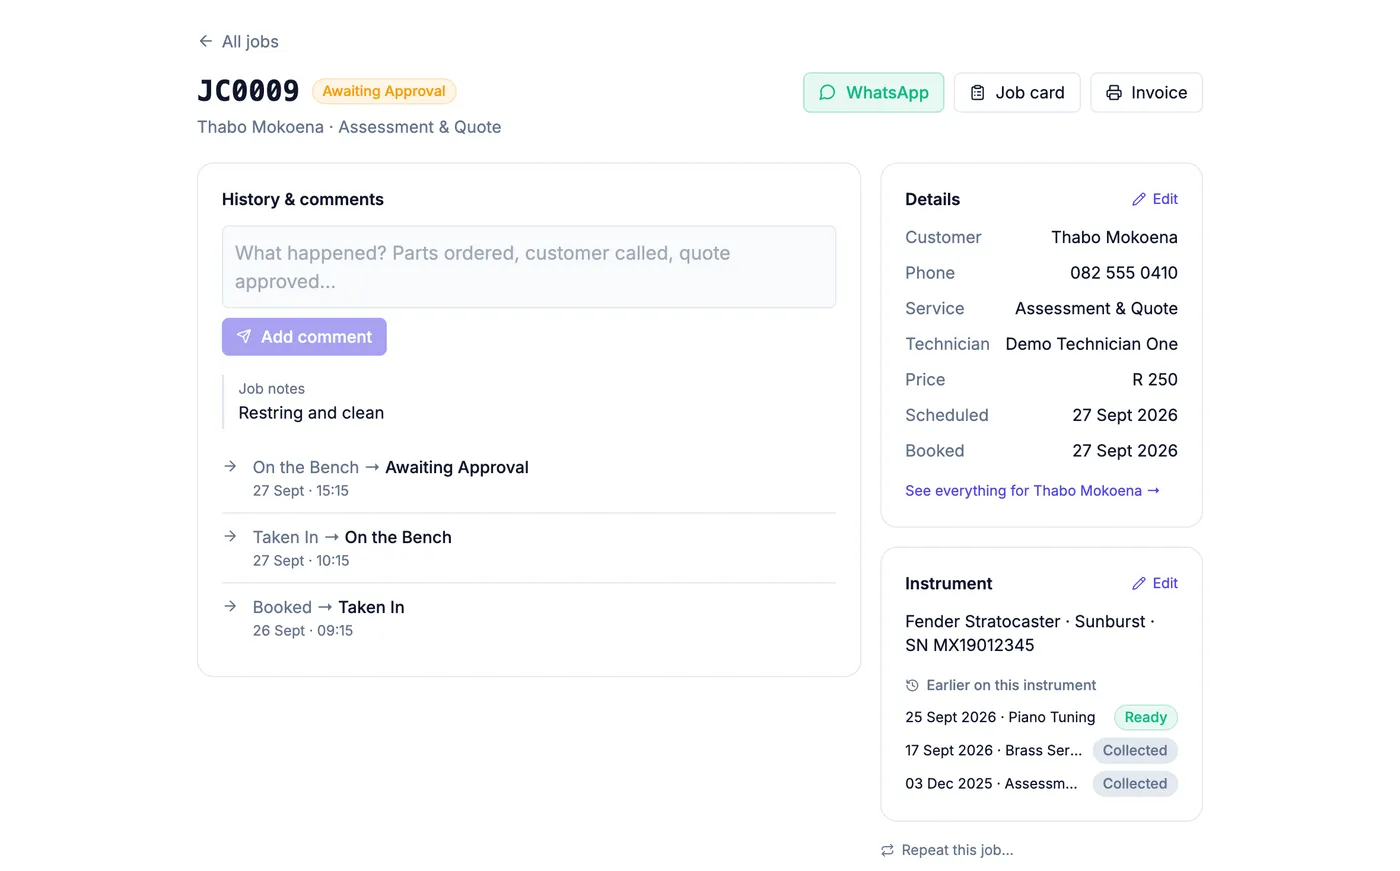This screenshot has height=871, width=1400.
Task: Click the arrow icon beside Taken In entry
Action: click(230, 536)
